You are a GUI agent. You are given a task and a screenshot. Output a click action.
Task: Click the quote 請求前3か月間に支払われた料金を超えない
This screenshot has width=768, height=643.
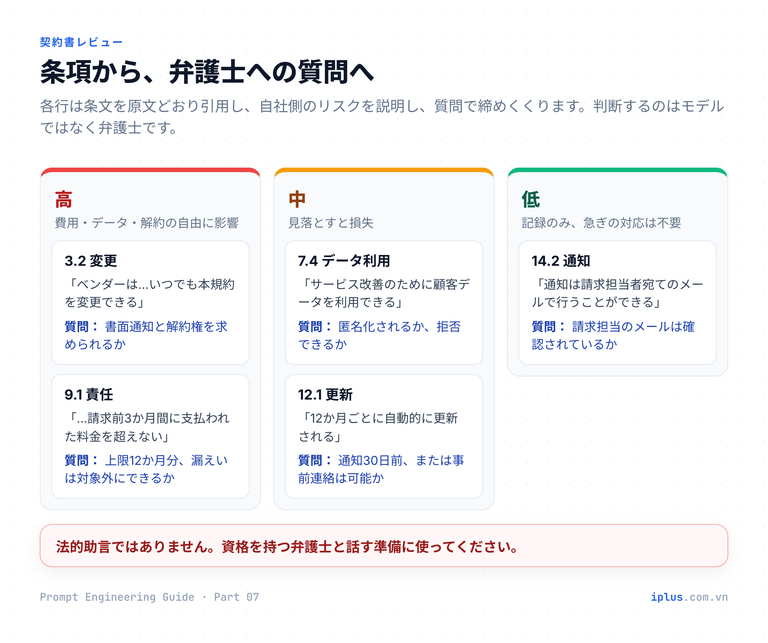[x=147, y=427]
